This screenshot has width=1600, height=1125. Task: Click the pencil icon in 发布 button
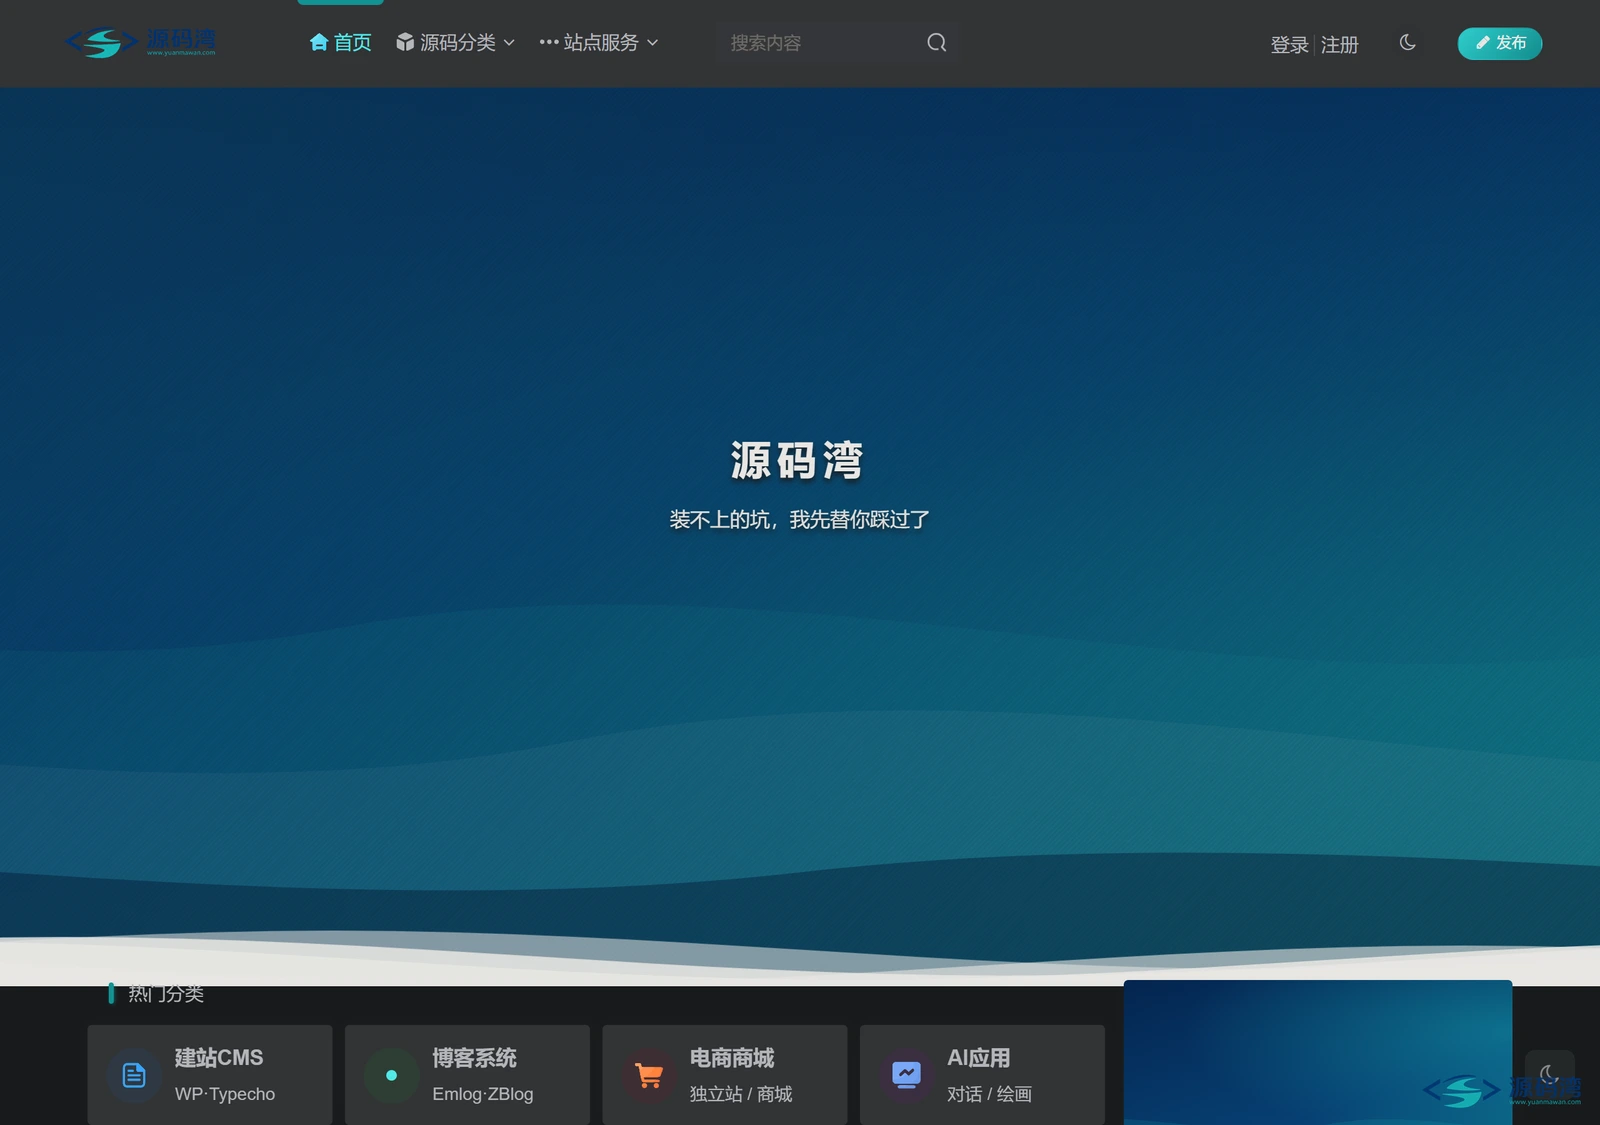tap(1483, 43)
